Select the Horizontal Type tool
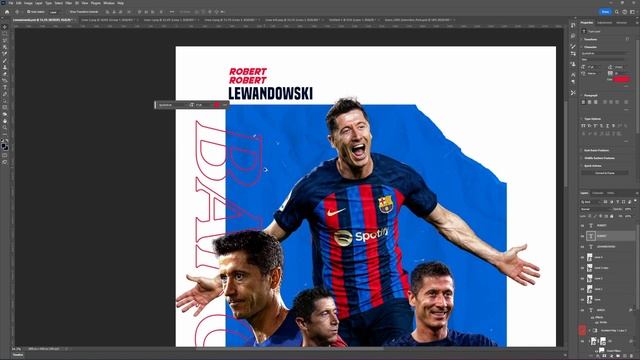This screenshot has height=360, width=640. tap(4, 87)
